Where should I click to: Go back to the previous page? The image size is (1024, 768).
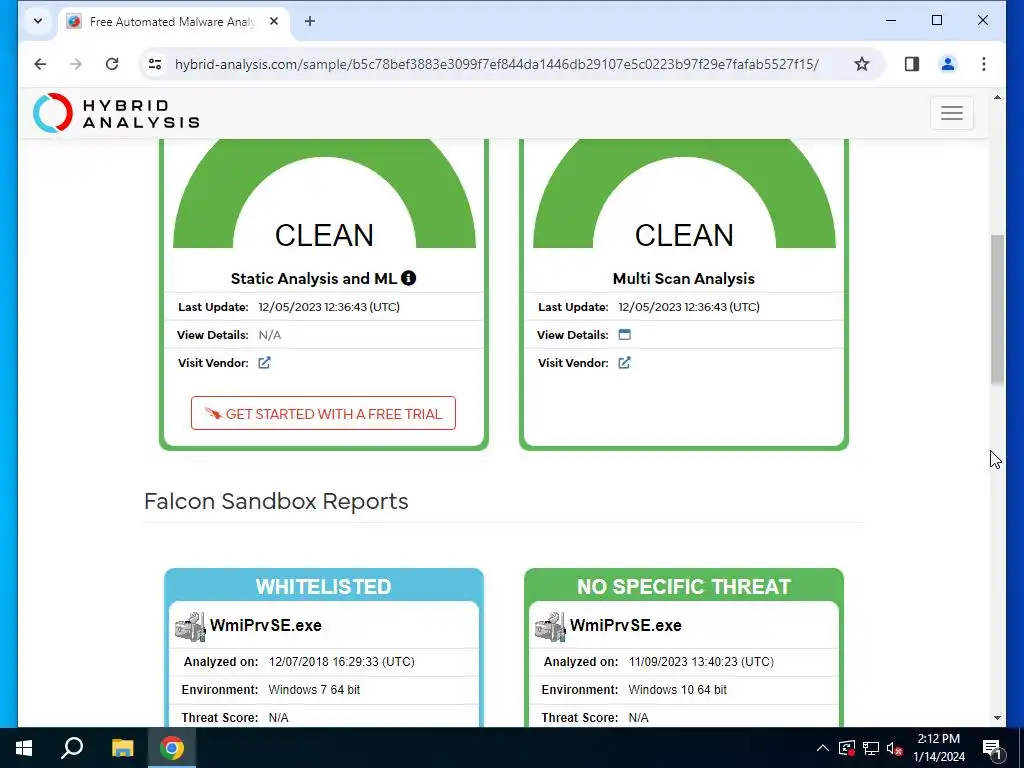(x=40, y=64)
